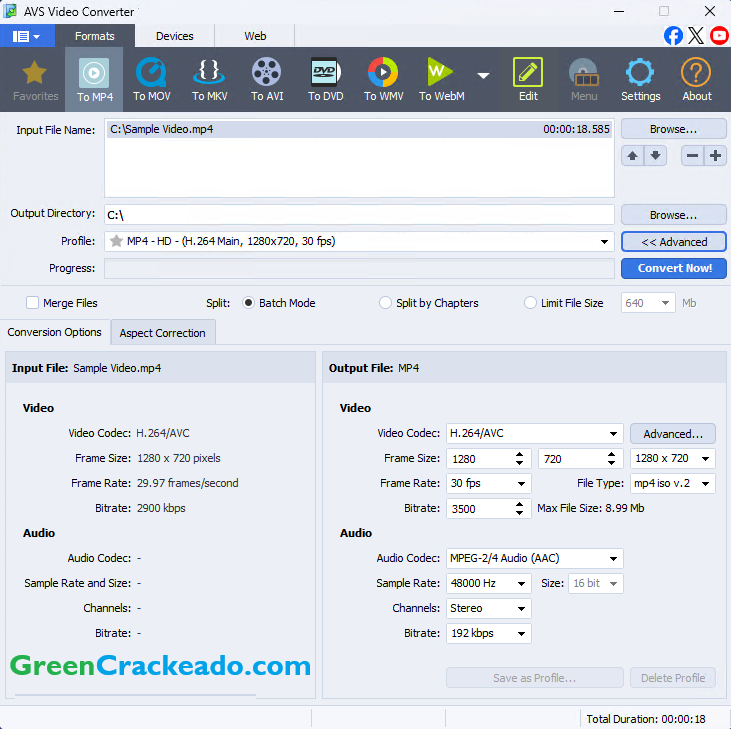Select the Sample Video.mp4 input row
Screen dimensions: 731x729
click(x=359, y=129)
